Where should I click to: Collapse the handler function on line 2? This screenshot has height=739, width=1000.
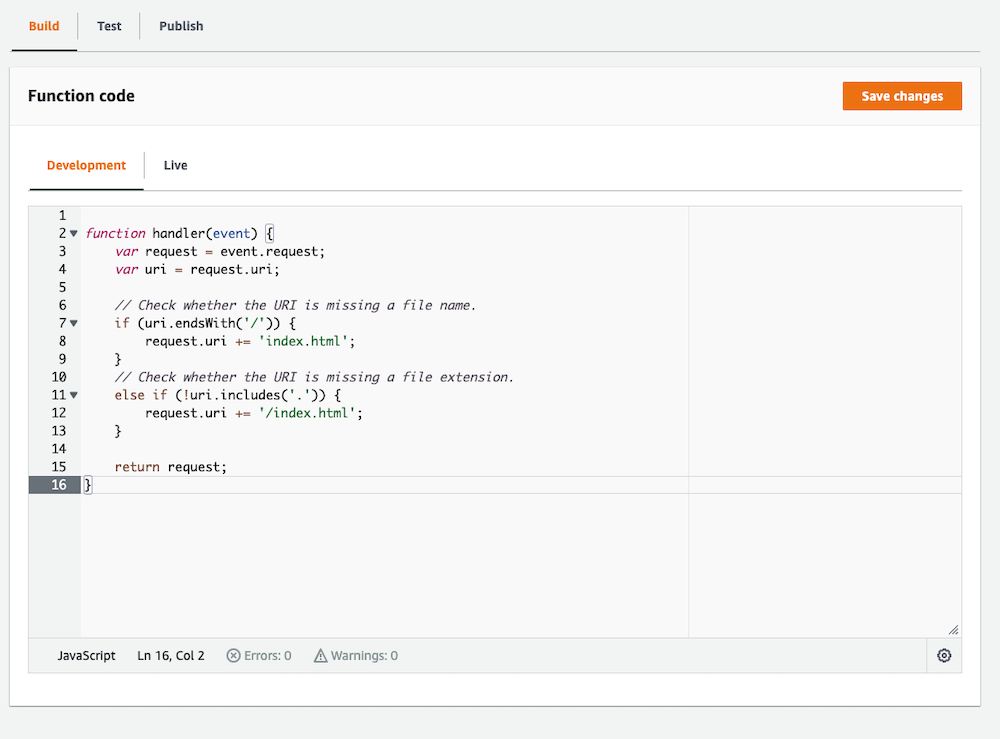[x=73, y=233]
